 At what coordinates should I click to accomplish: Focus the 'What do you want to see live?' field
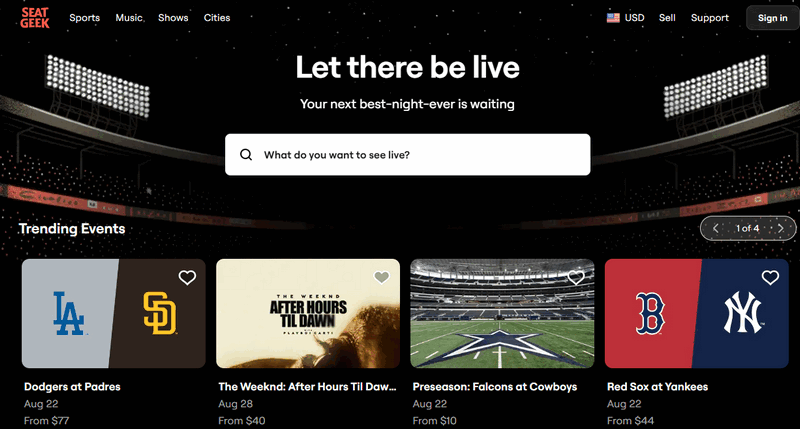(408, 155)
